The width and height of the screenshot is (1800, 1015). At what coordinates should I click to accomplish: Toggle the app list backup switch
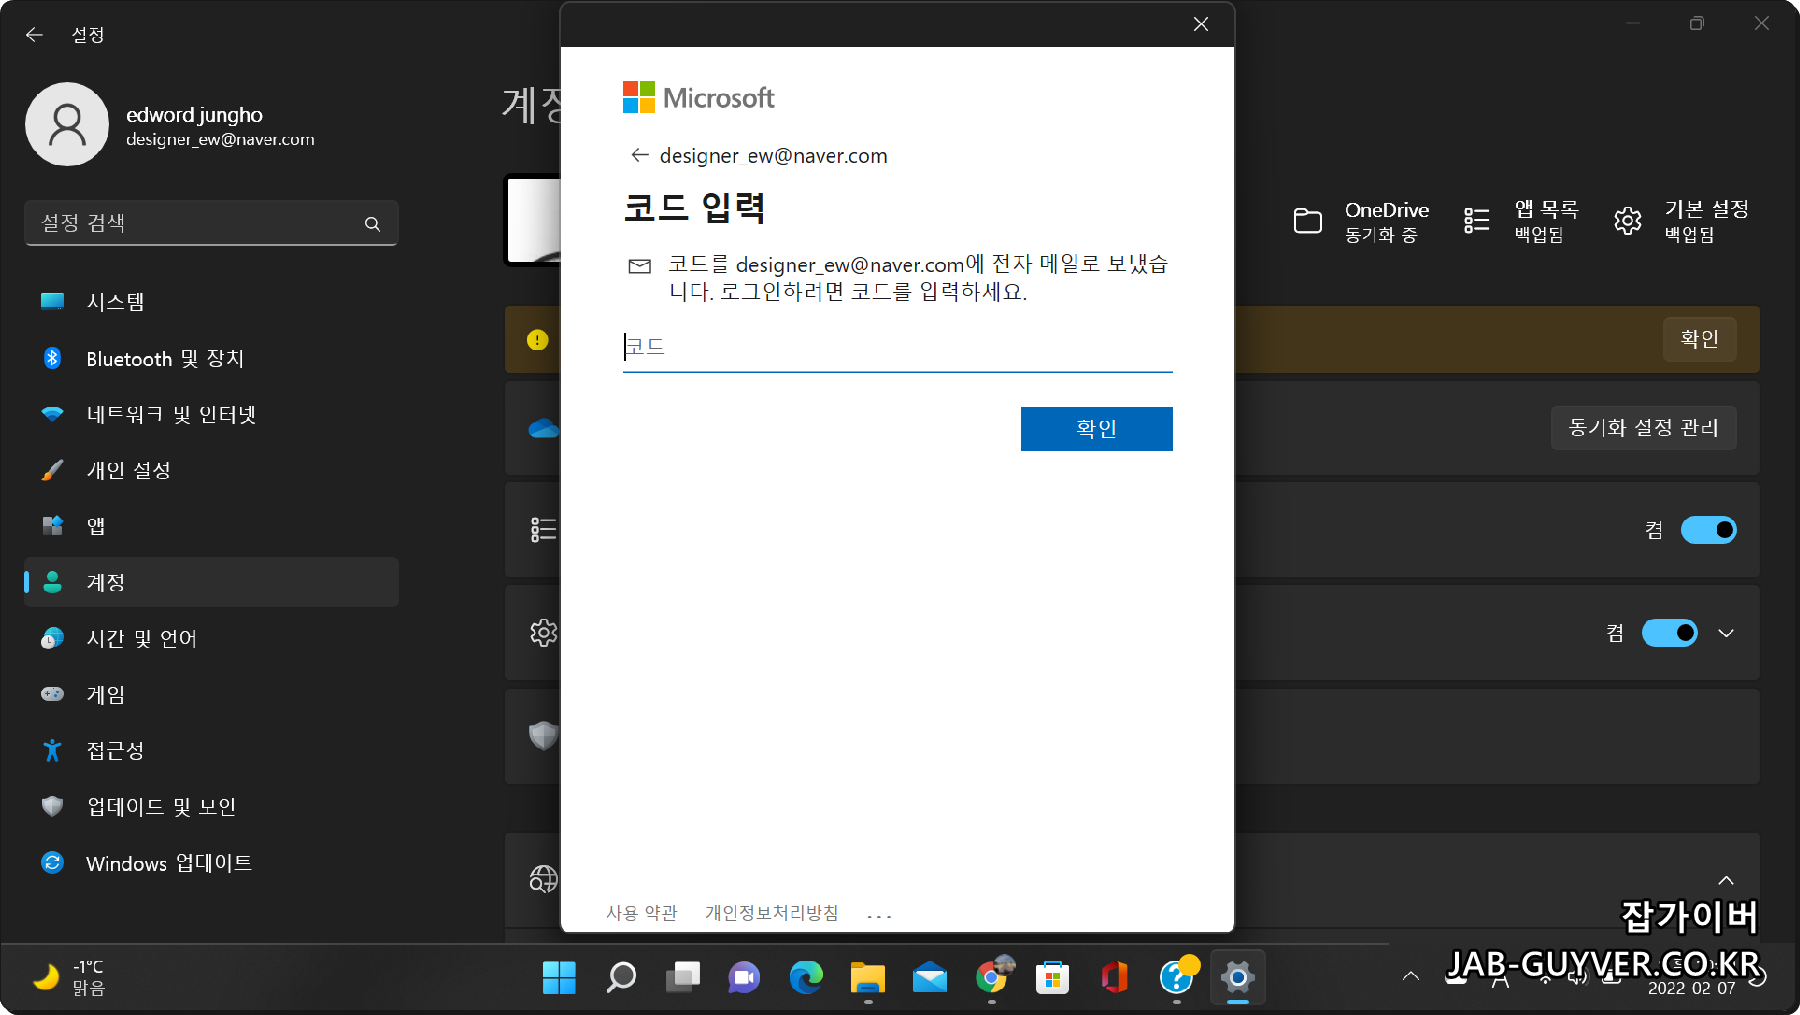pos(1708,530)
